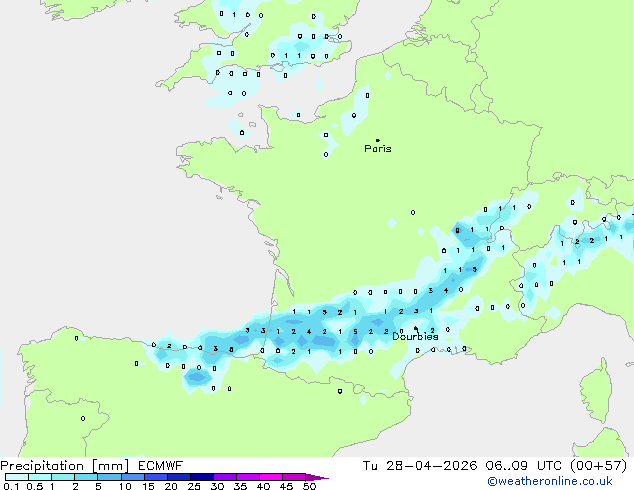634x490 pixels.
Task: Select the magenta 40–45 mm legend swatch
Action: point(271,477)
